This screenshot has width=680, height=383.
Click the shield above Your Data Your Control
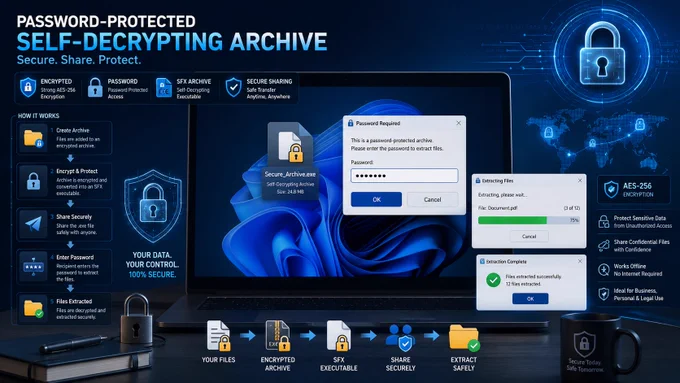tap(153, 206)
